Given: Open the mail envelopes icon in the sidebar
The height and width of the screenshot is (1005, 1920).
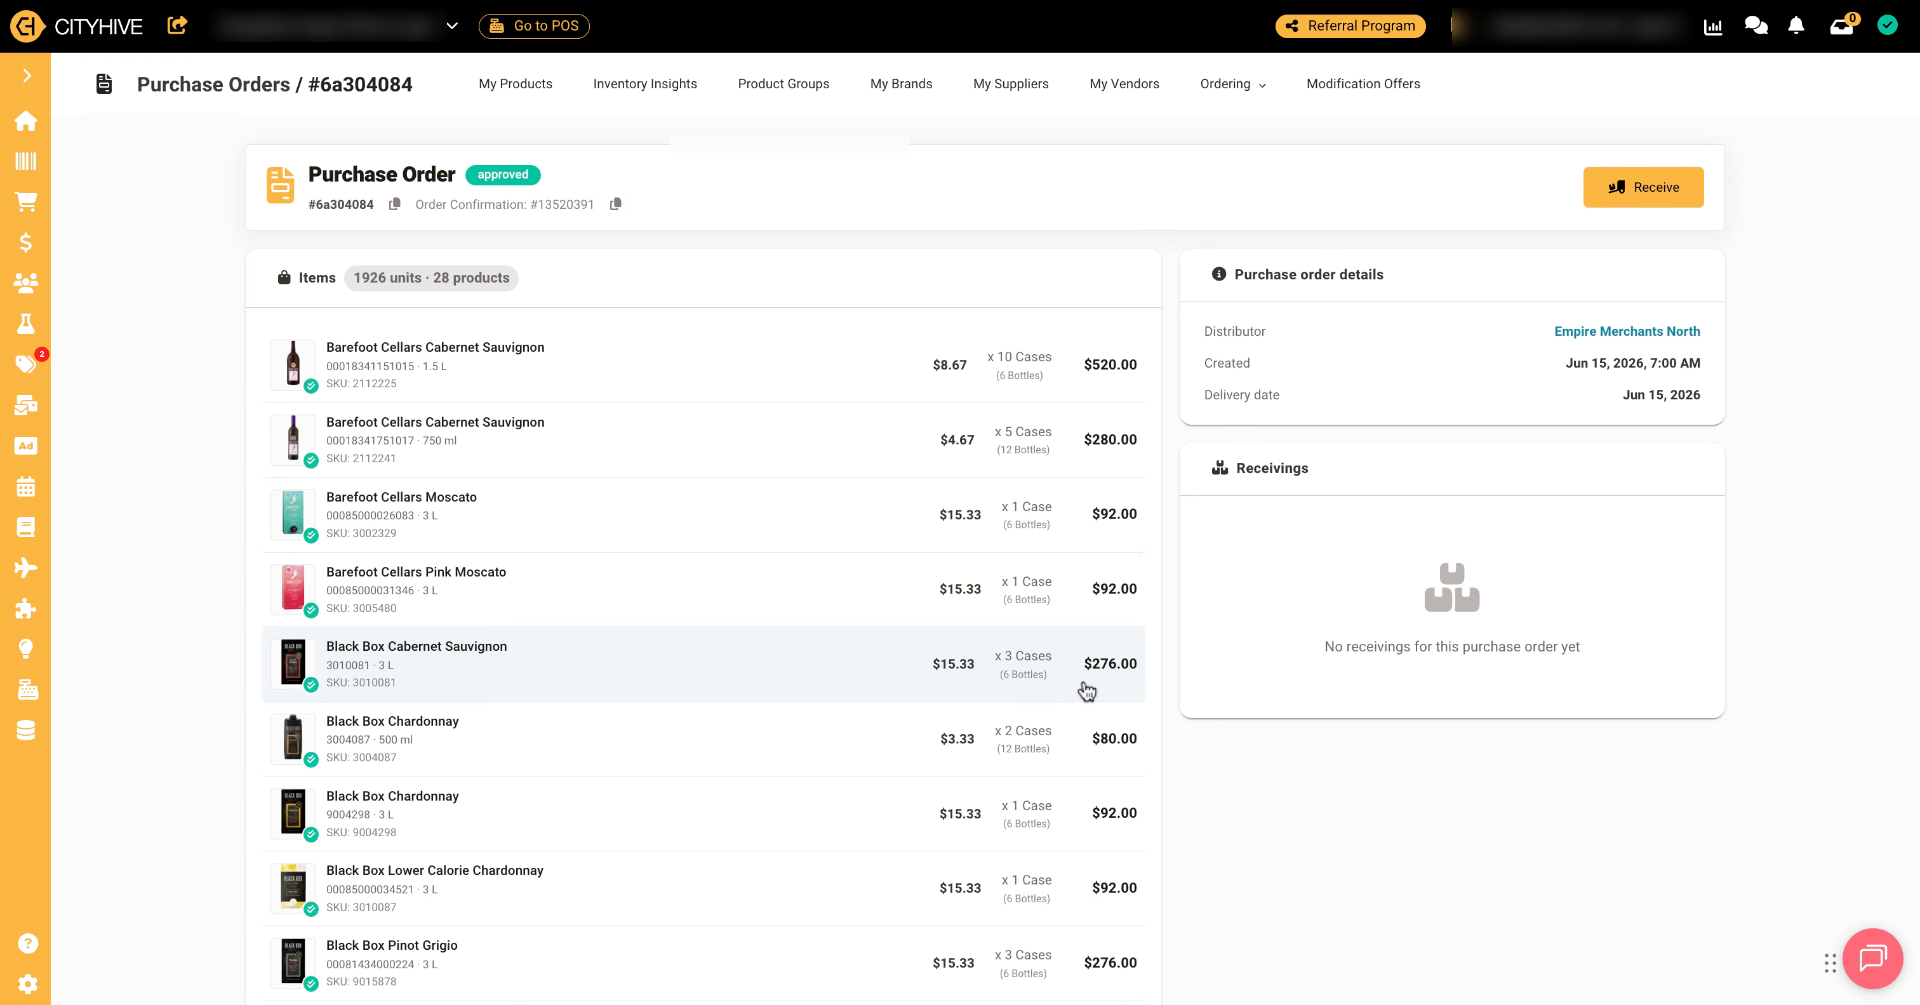Looking at the screenshot, I should 26,405.
